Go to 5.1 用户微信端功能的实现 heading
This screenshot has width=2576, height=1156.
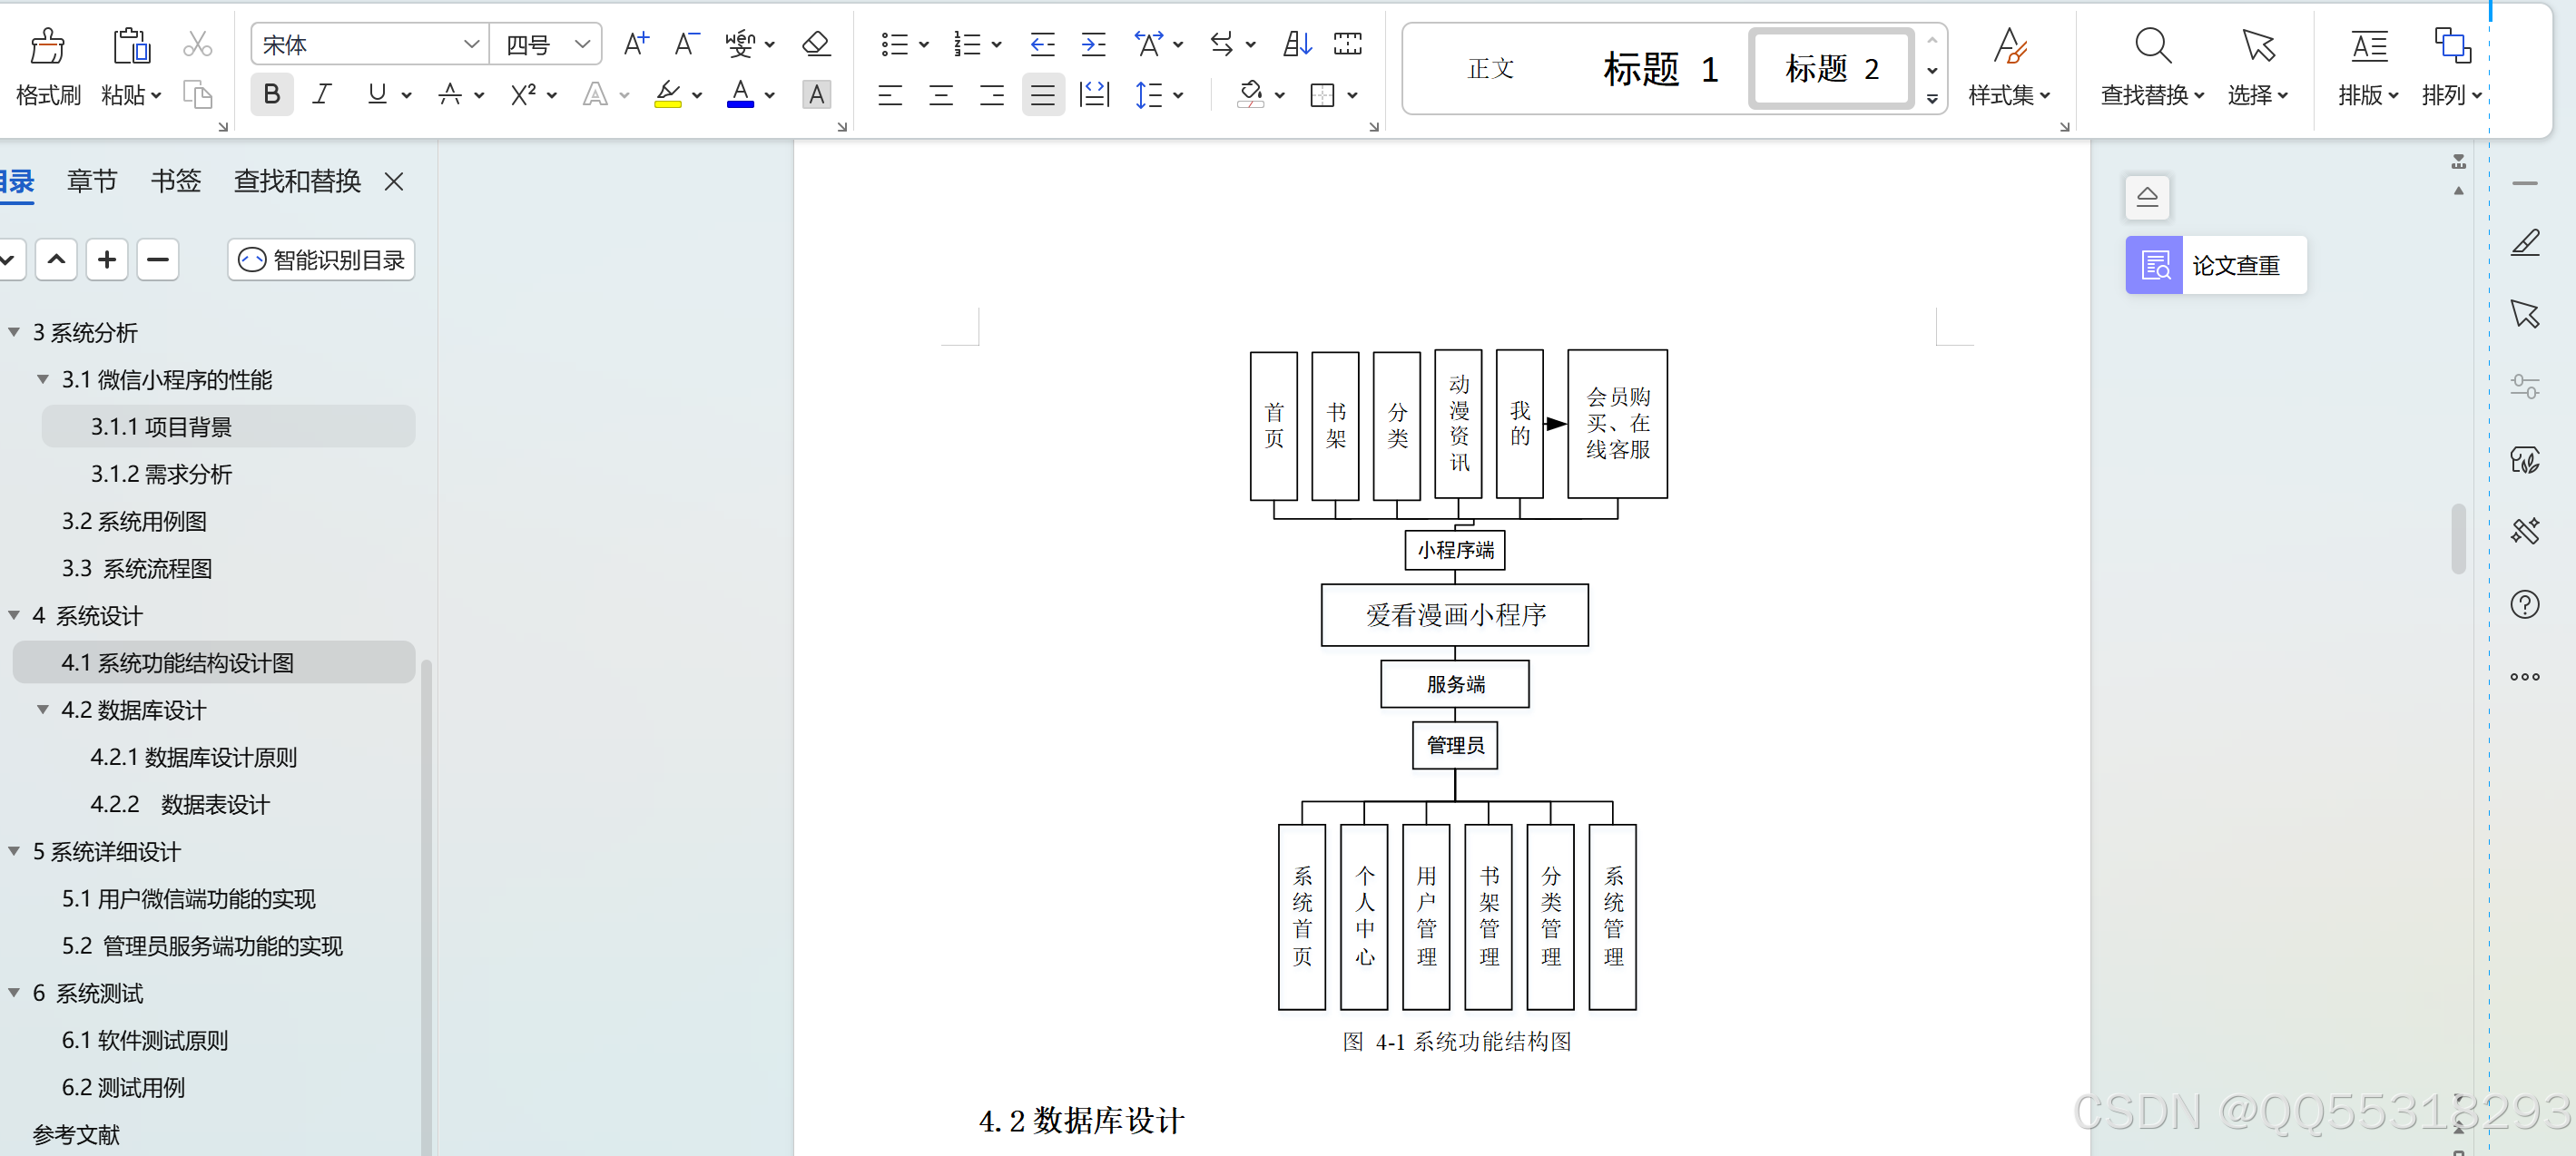pyautogui.click(x=189, y=899)
